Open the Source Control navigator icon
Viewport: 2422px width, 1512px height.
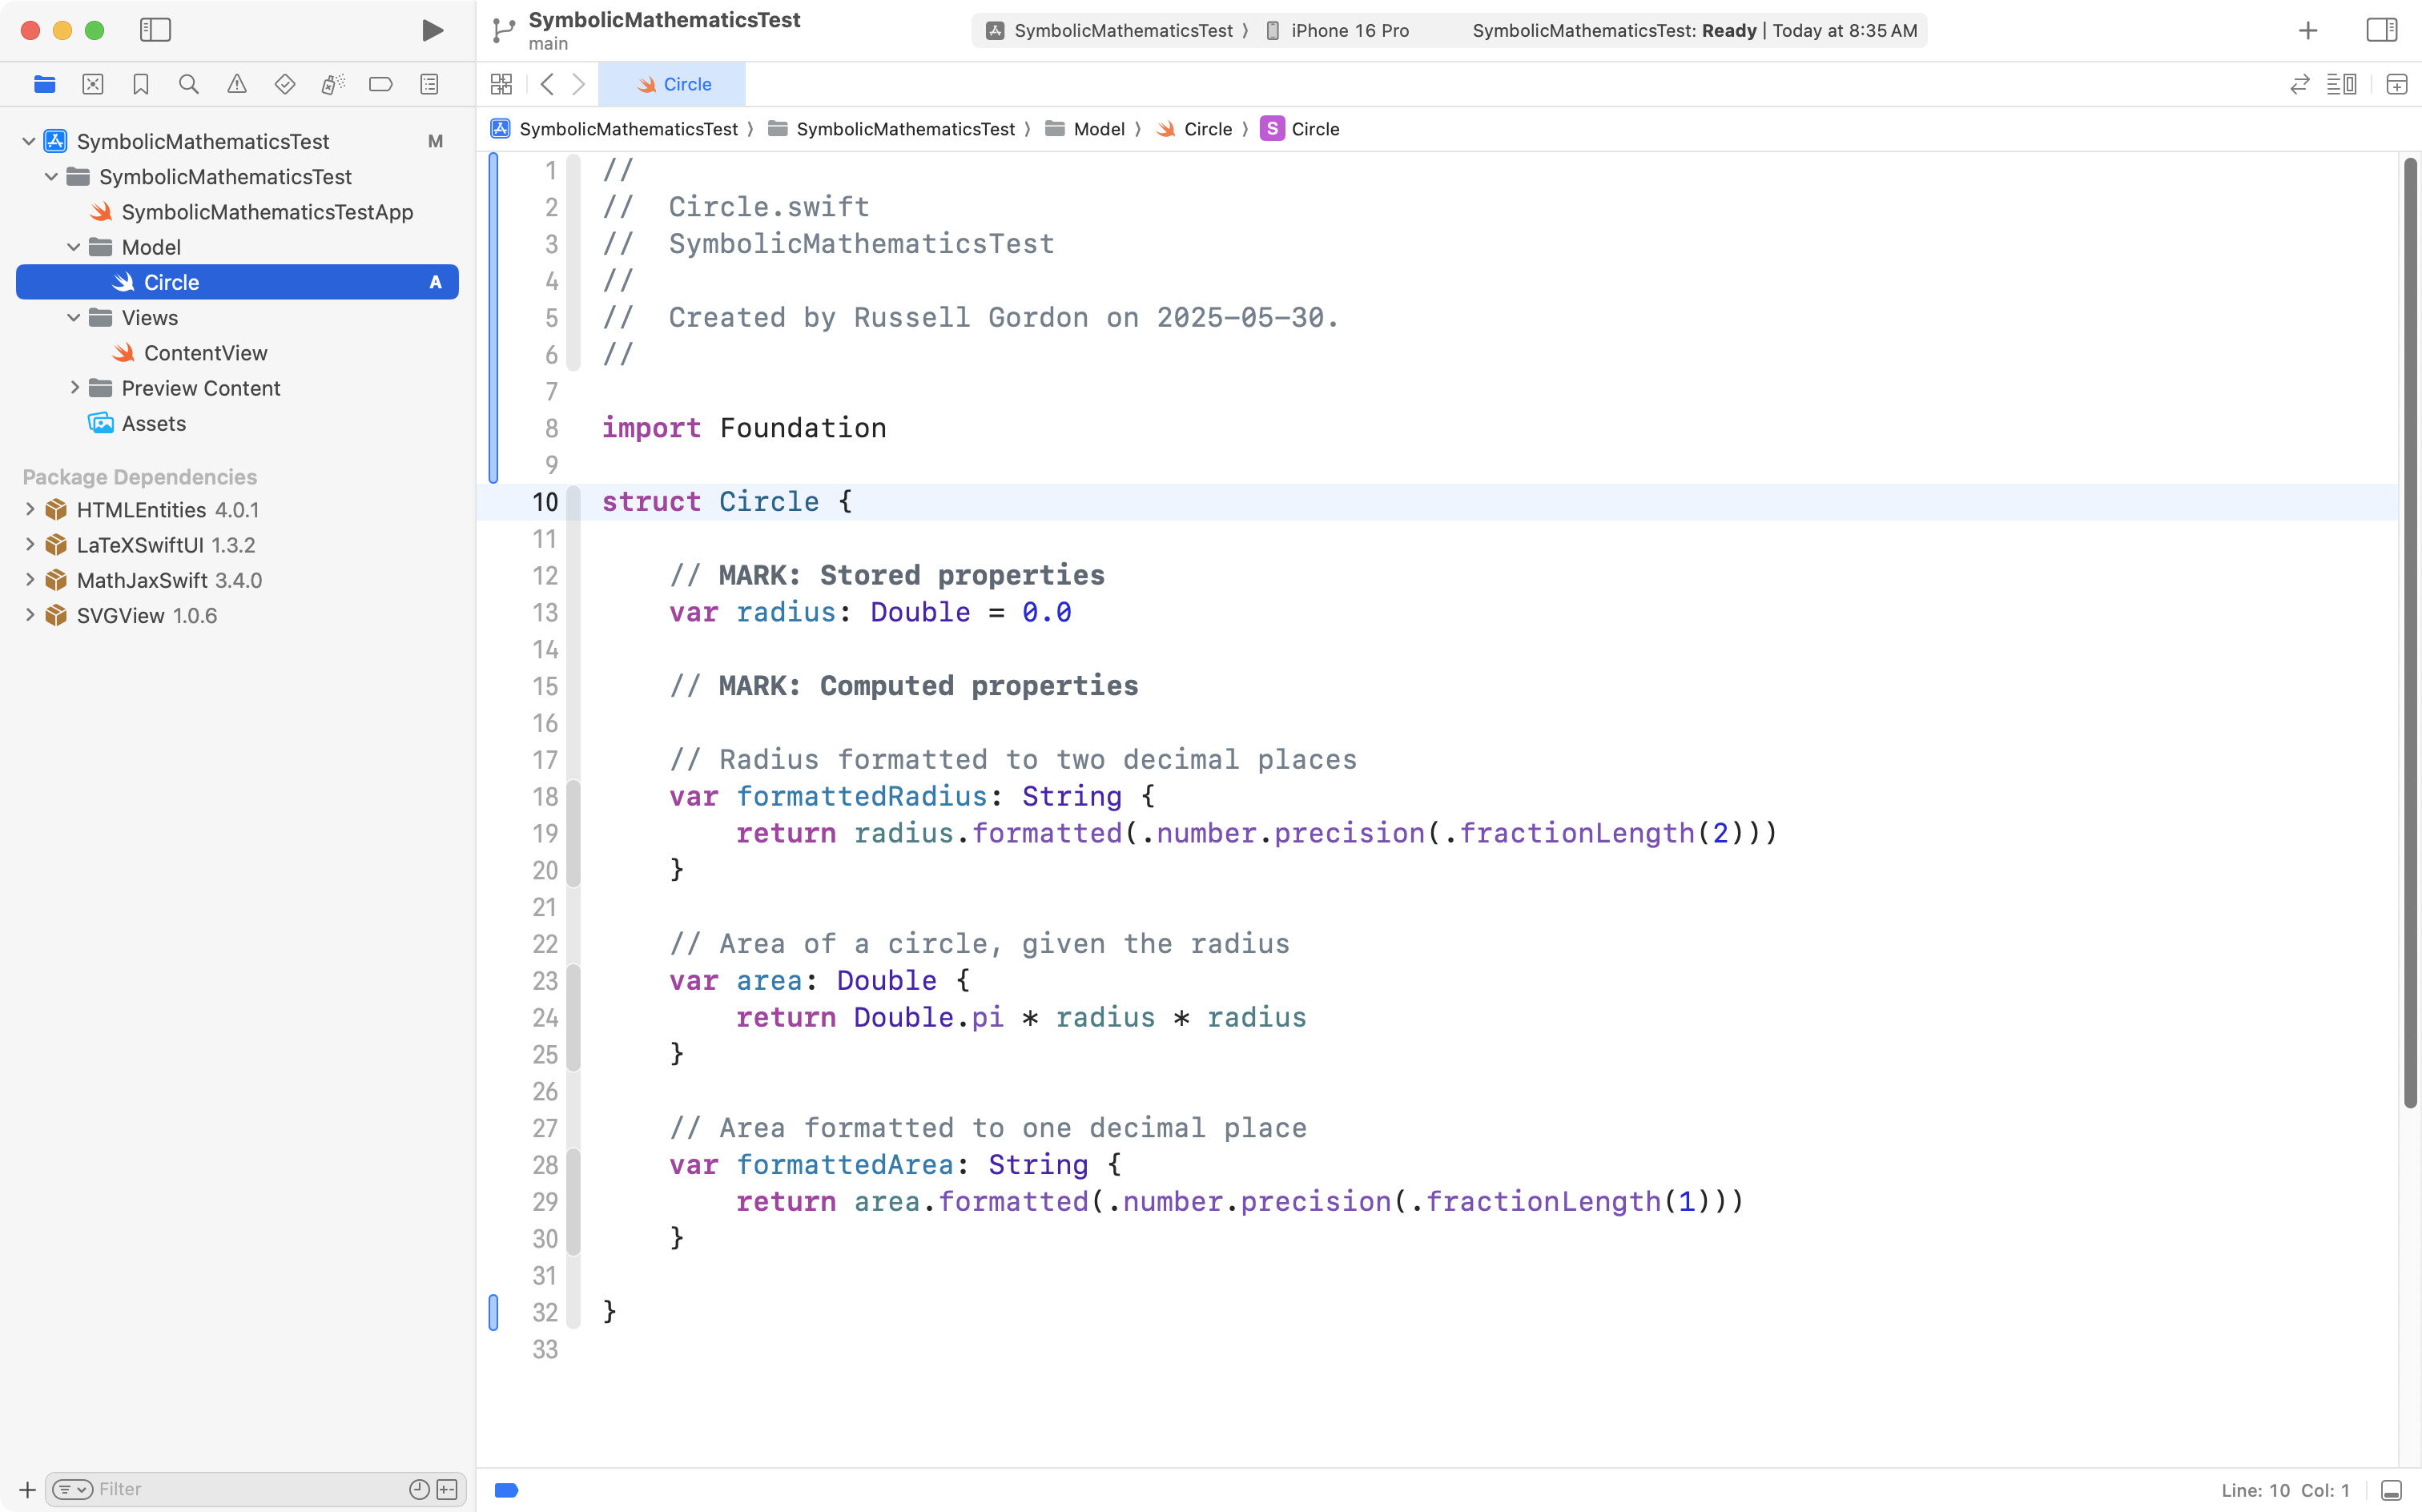point(92,84)
